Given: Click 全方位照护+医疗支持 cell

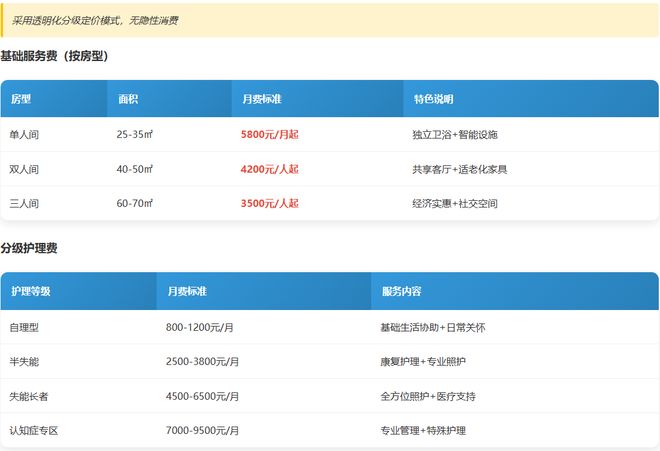Looking at the screenshot, I should click(428, 396).
